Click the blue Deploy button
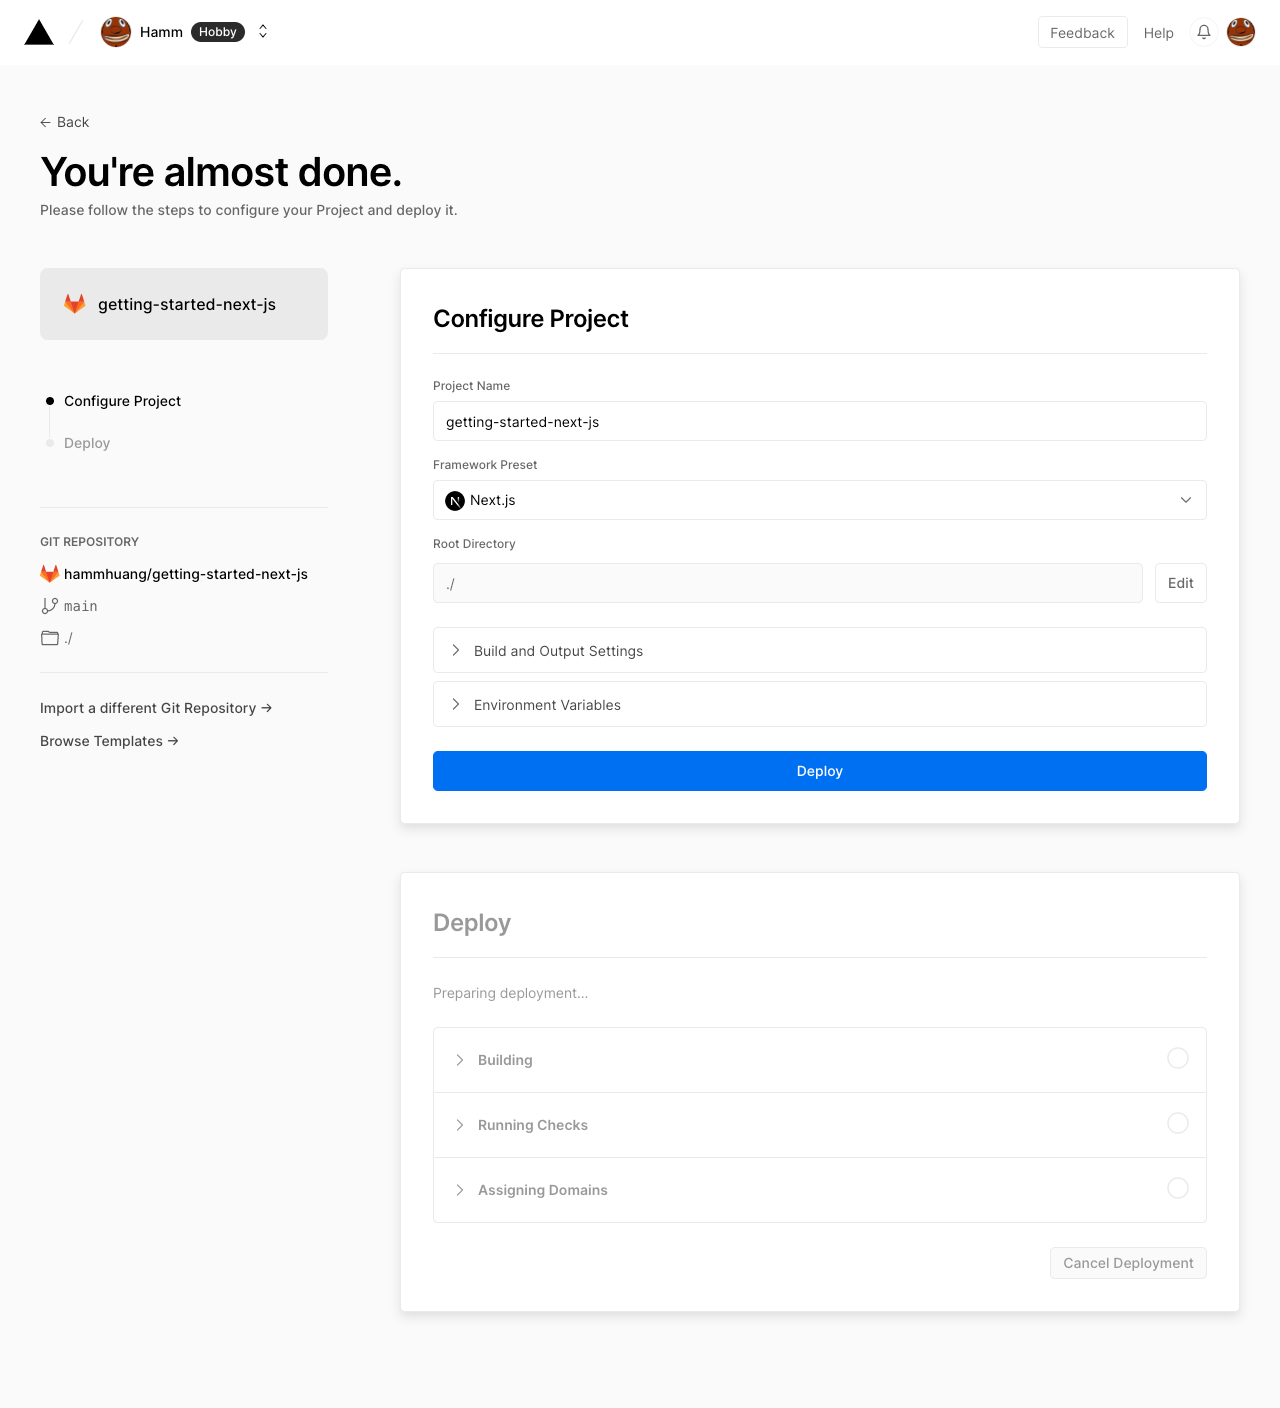Viewport: 1280px width, 1408px height. click(x=820, y=771)
